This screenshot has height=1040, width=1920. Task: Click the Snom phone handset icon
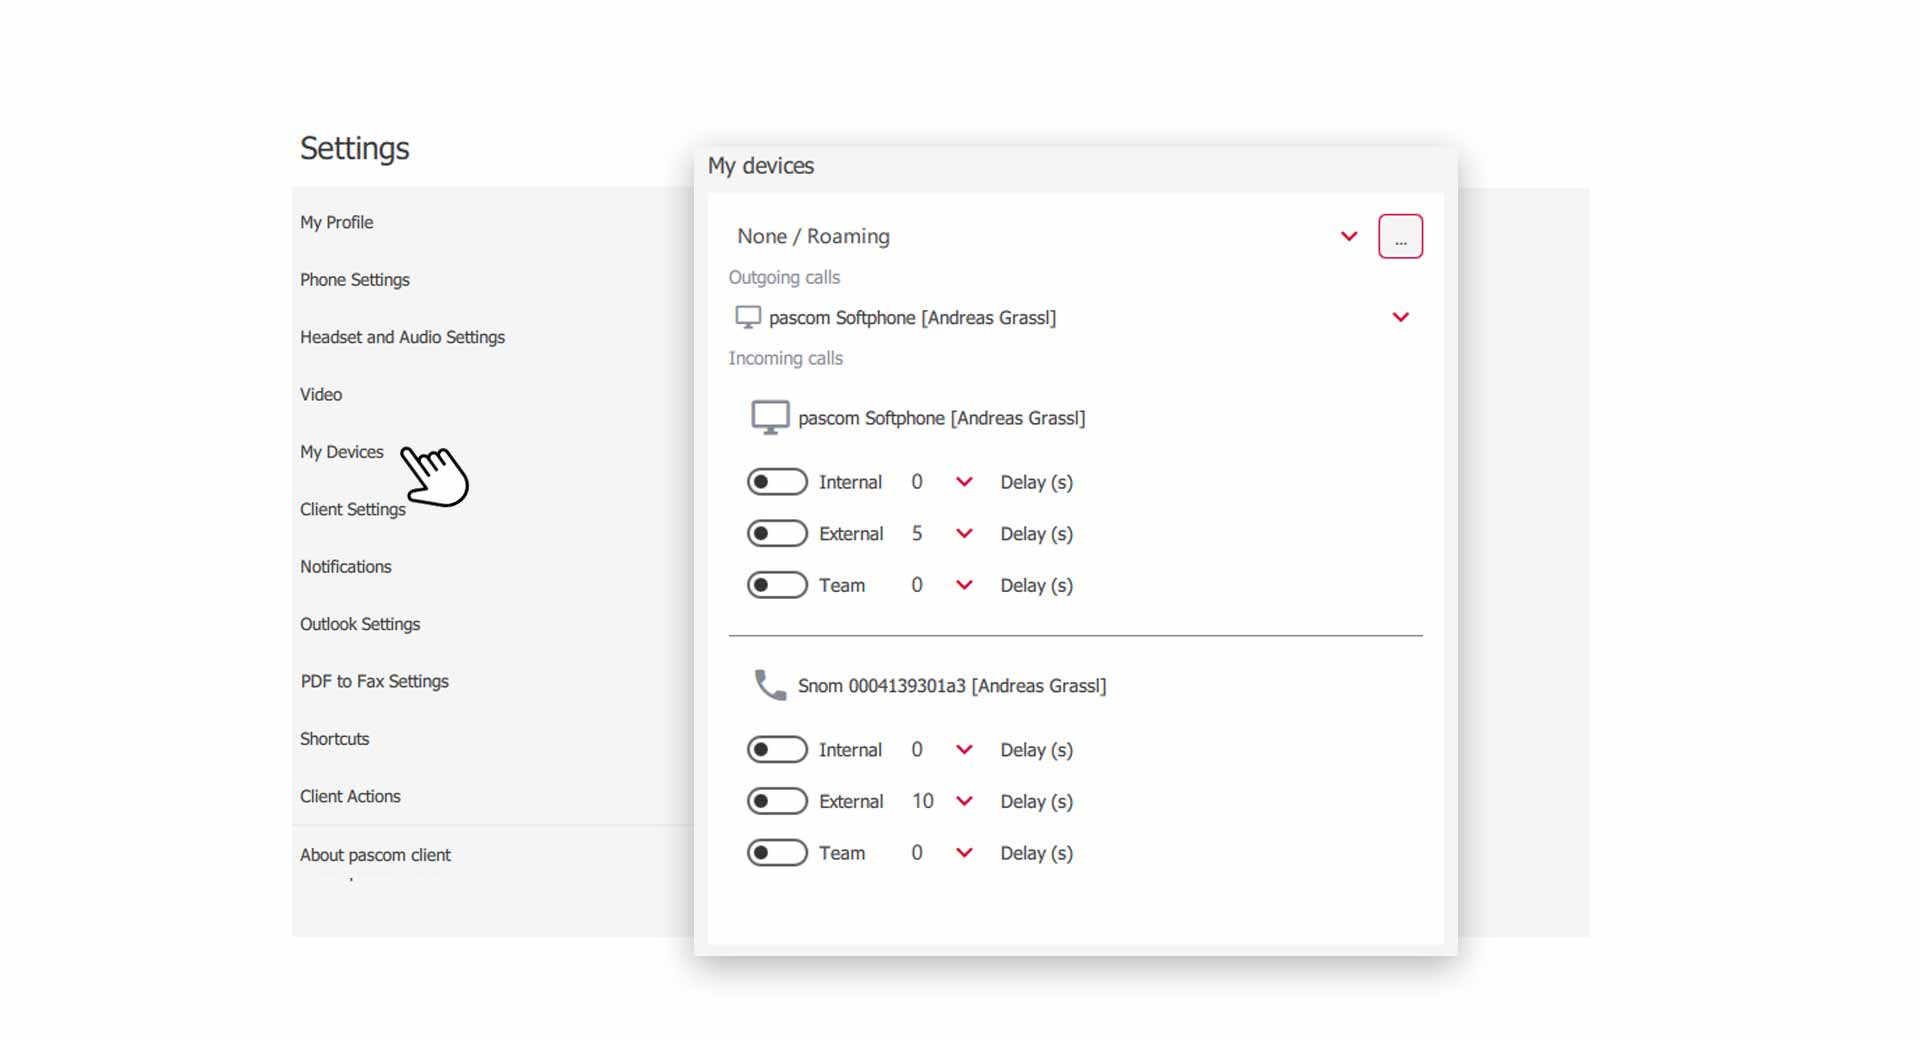(770, 686)
